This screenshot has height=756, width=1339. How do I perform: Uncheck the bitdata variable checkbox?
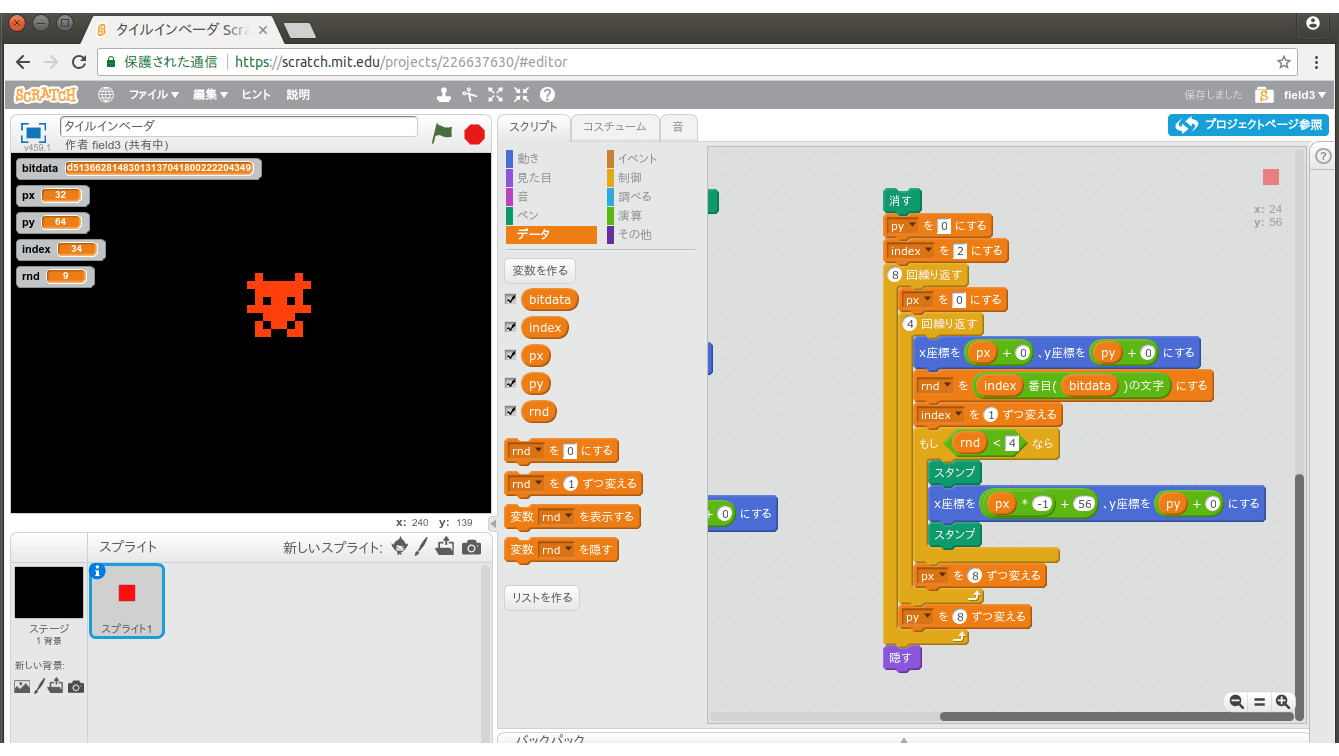pos(511,299)
